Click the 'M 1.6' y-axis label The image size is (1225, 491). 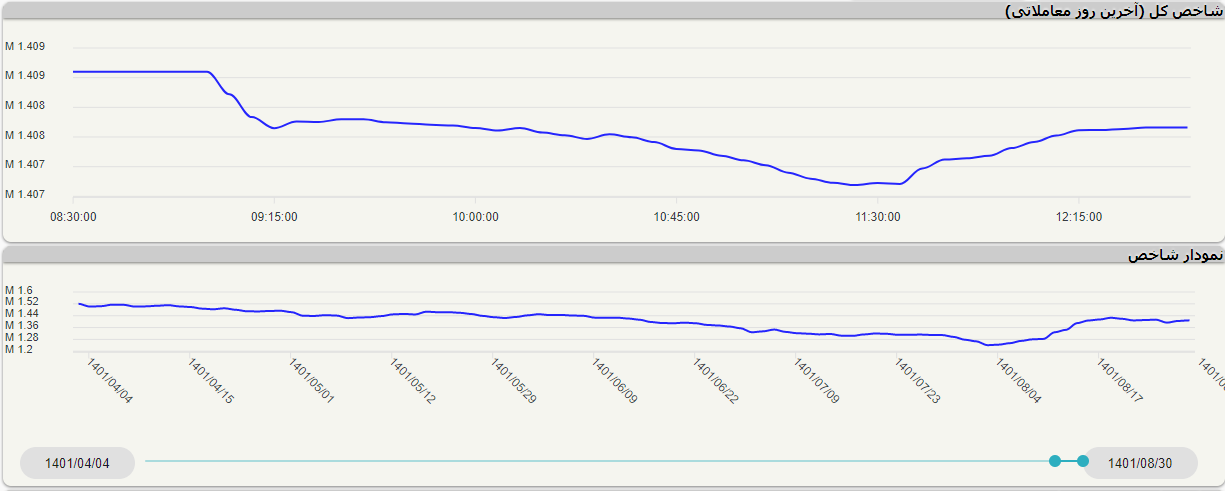(19, 290)
